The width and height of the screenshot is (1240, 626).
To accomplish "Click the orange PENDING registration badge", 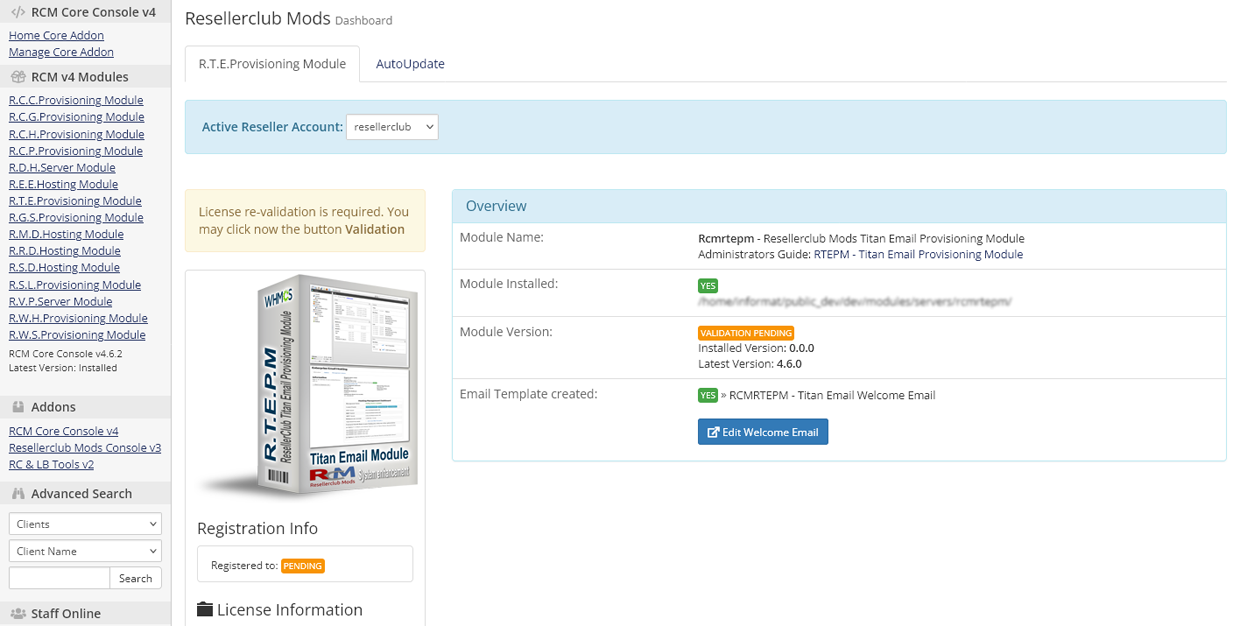I will tap(303, 566).
